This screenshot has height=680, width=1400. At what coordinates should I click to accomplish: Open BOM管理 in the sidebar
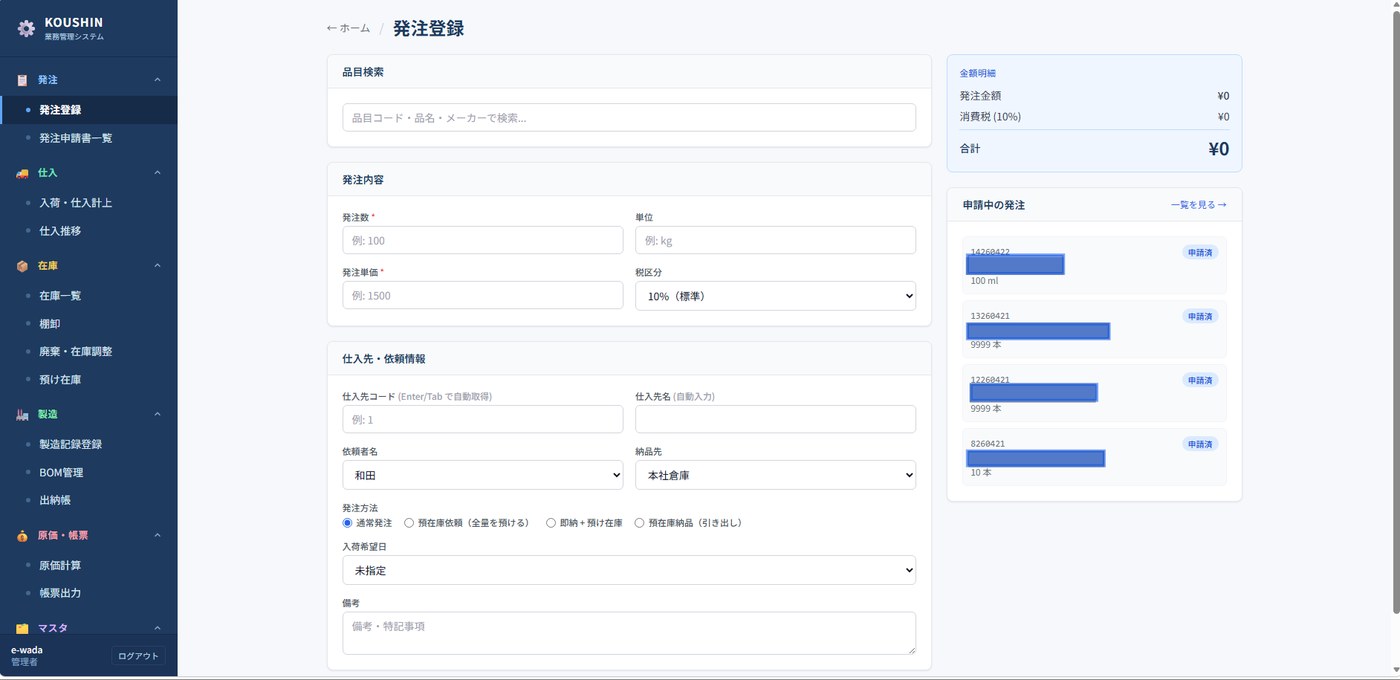tap(89, 472)
